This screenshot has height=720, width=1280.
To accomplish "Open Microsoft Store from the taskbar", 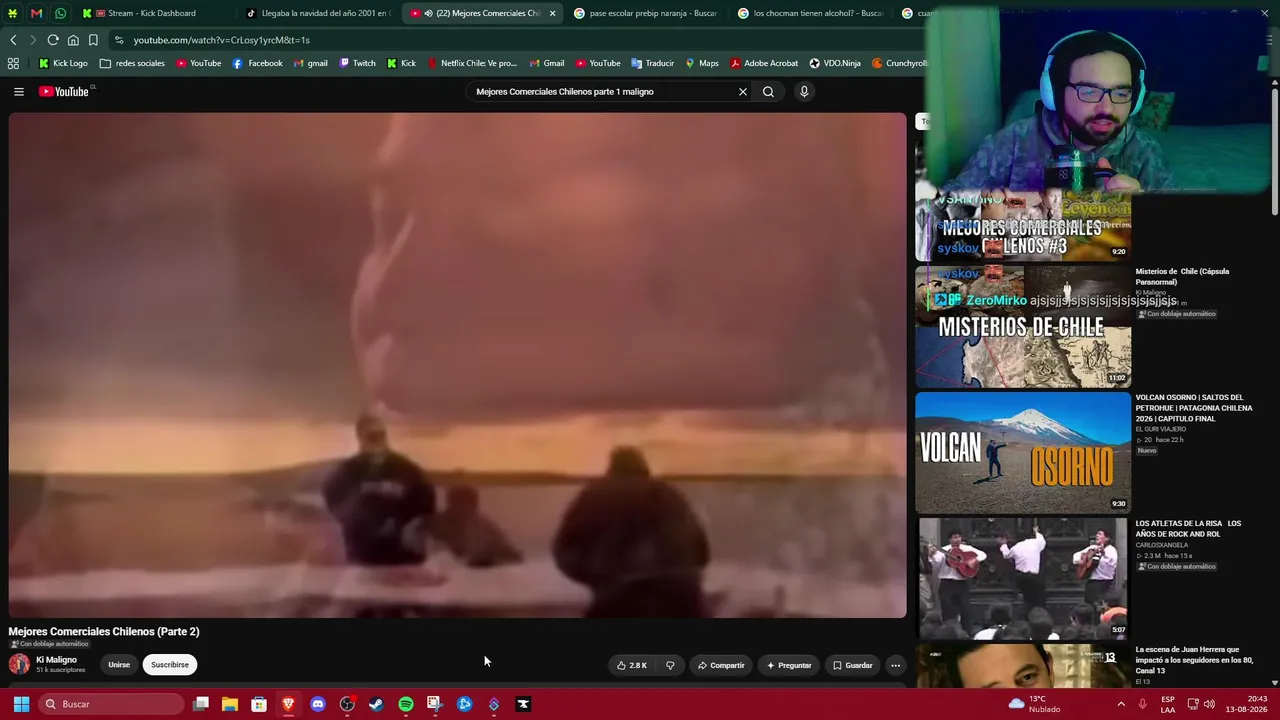I will pos(259,704).
